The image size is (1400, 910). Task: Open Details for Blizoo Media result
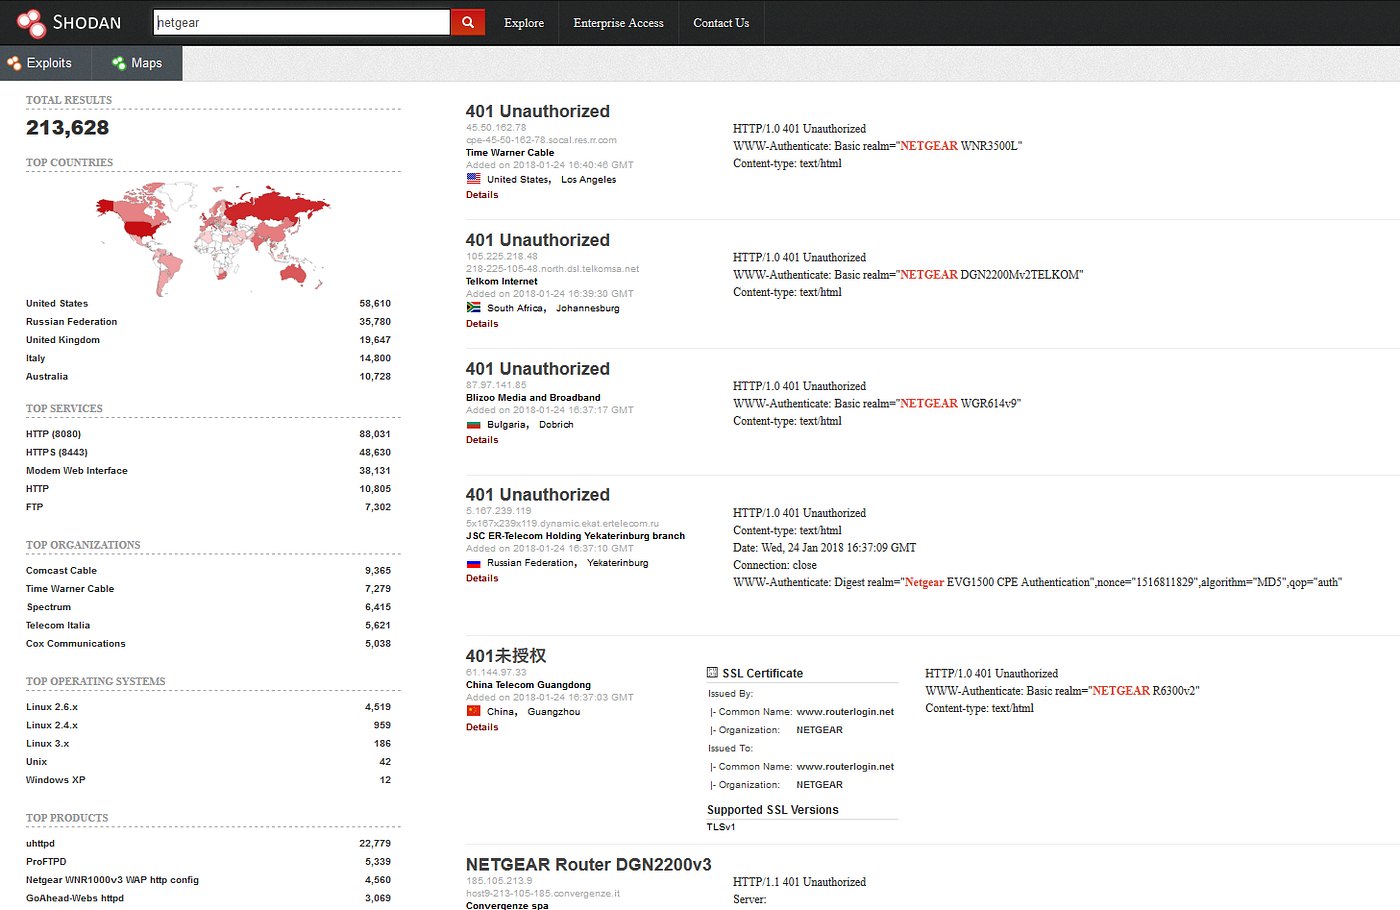click(x=482, y=440)
